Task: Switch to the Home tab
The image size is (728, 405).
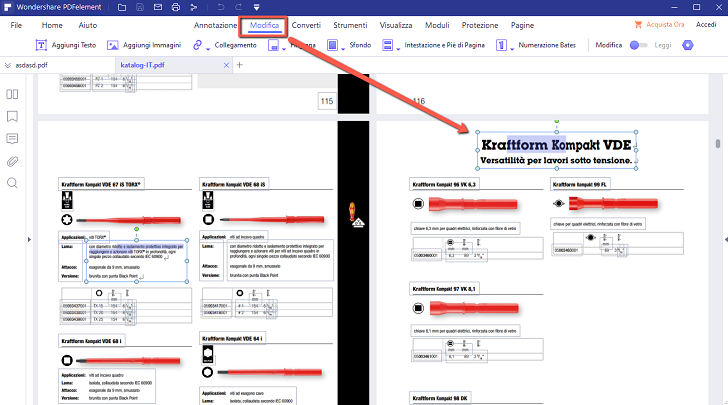Action: click(x=52, y=25)
